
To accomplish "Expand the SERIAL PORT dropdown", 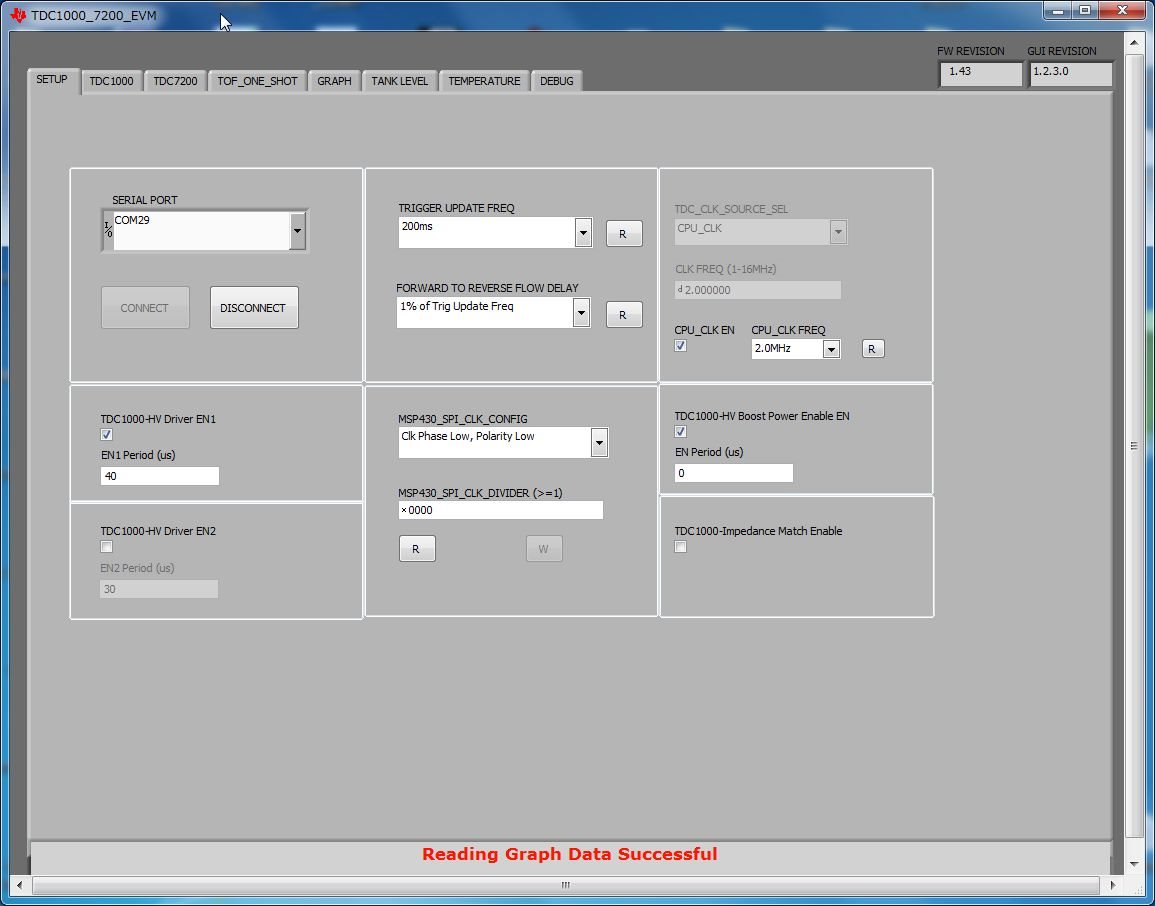I will (x=297, y=231).
